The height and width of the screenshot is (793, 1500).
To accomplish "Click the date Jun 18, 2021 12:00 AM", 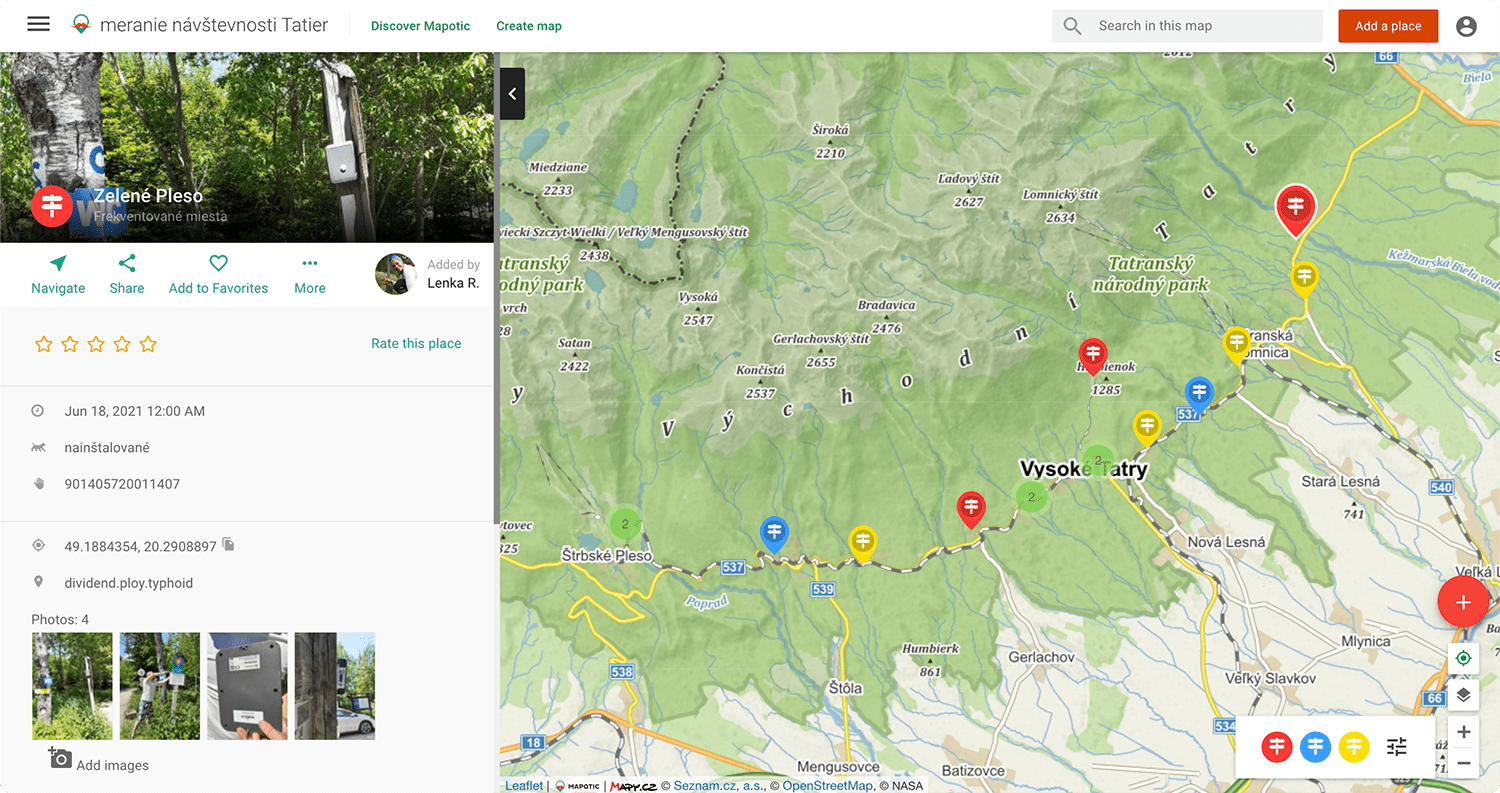I will tap(135, 411).
